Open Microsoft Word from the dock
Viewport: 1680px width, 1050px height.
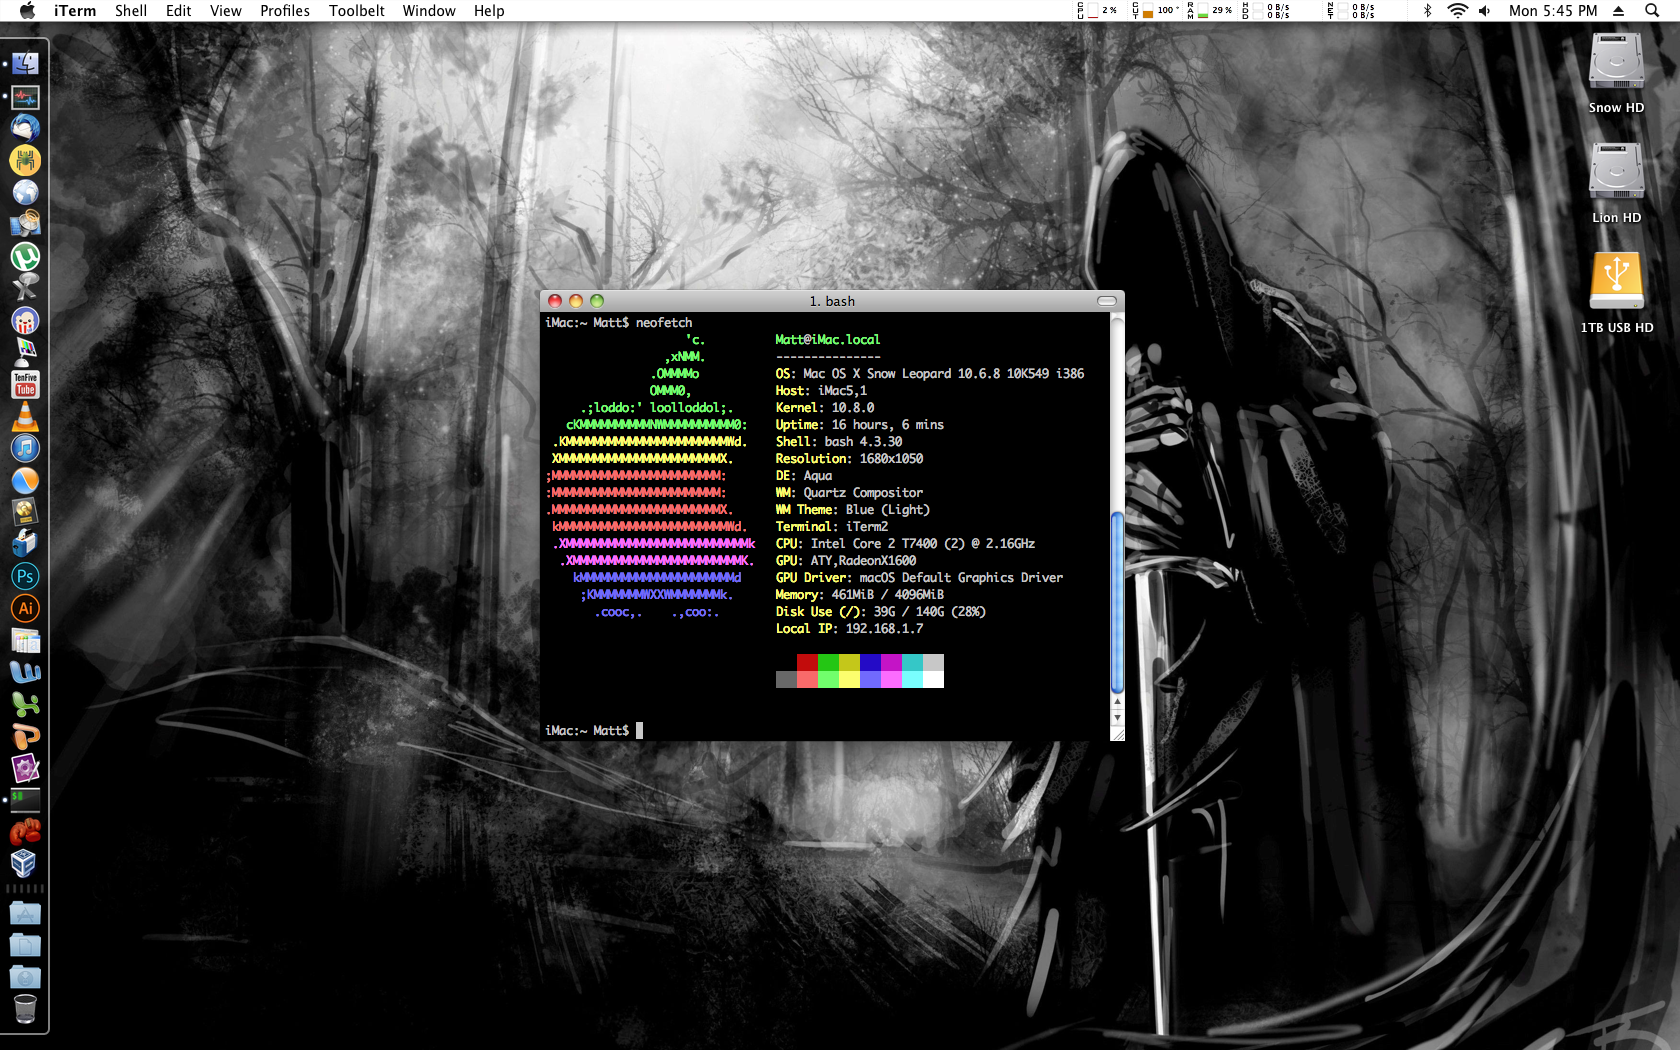(x=25, y=672)
